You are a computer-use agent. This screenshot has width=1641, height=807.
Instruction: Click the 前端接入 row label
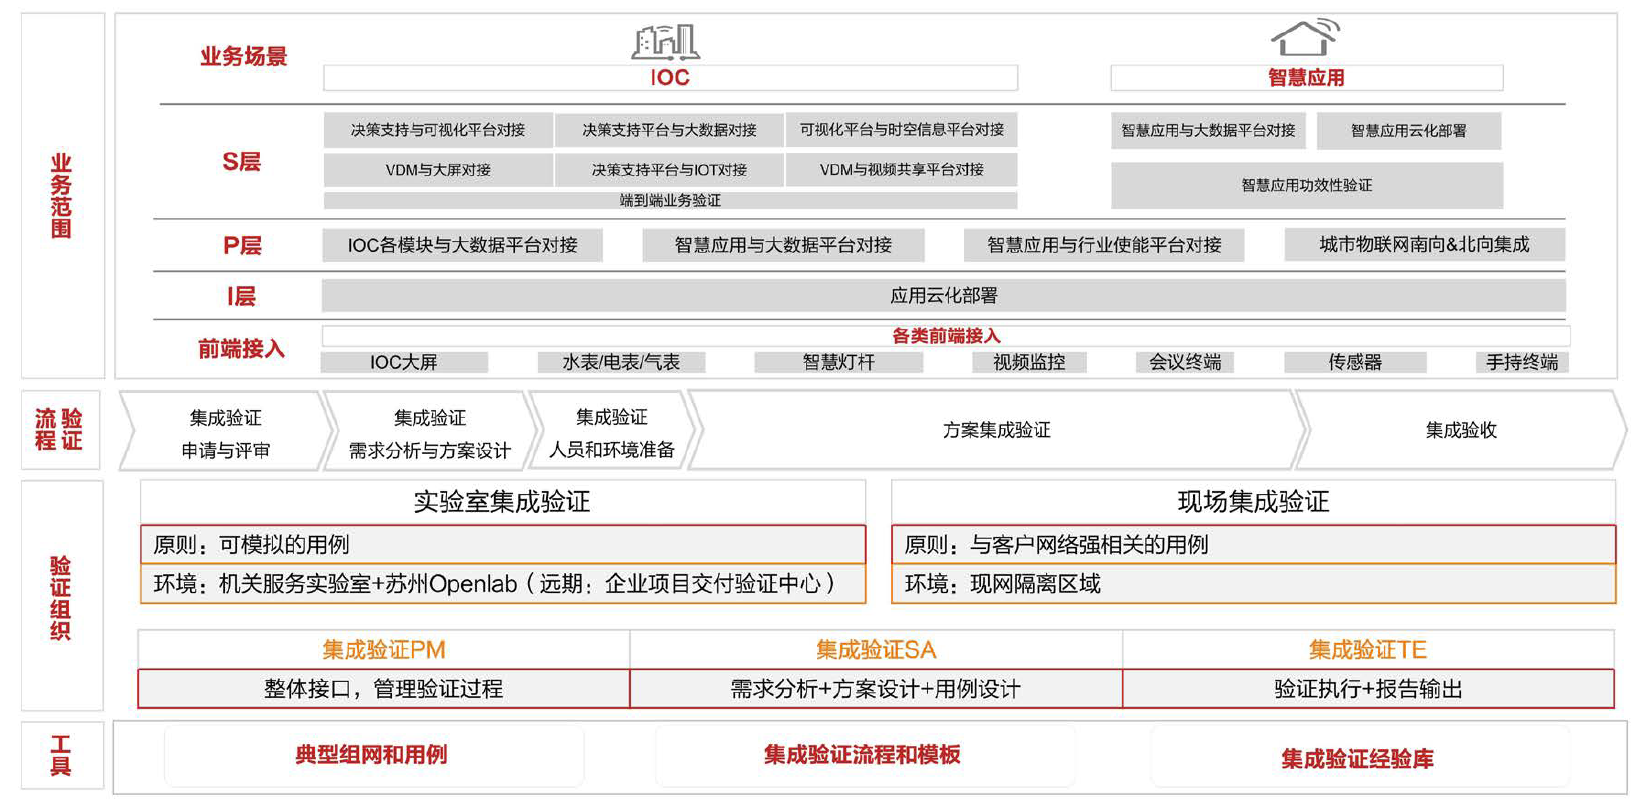click(241, 349)
